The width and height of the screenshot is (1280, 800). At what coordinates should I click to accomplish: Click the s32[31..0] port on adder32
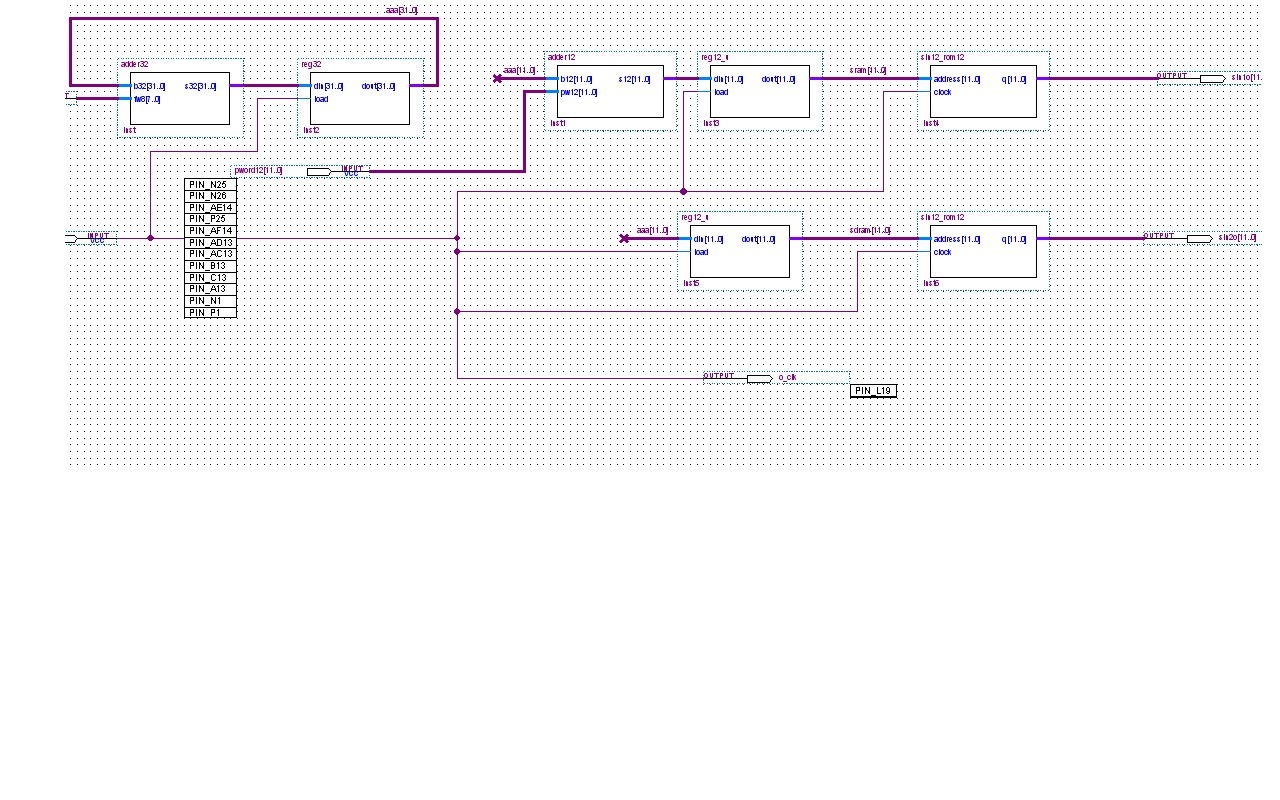click(x=200, y=86)
